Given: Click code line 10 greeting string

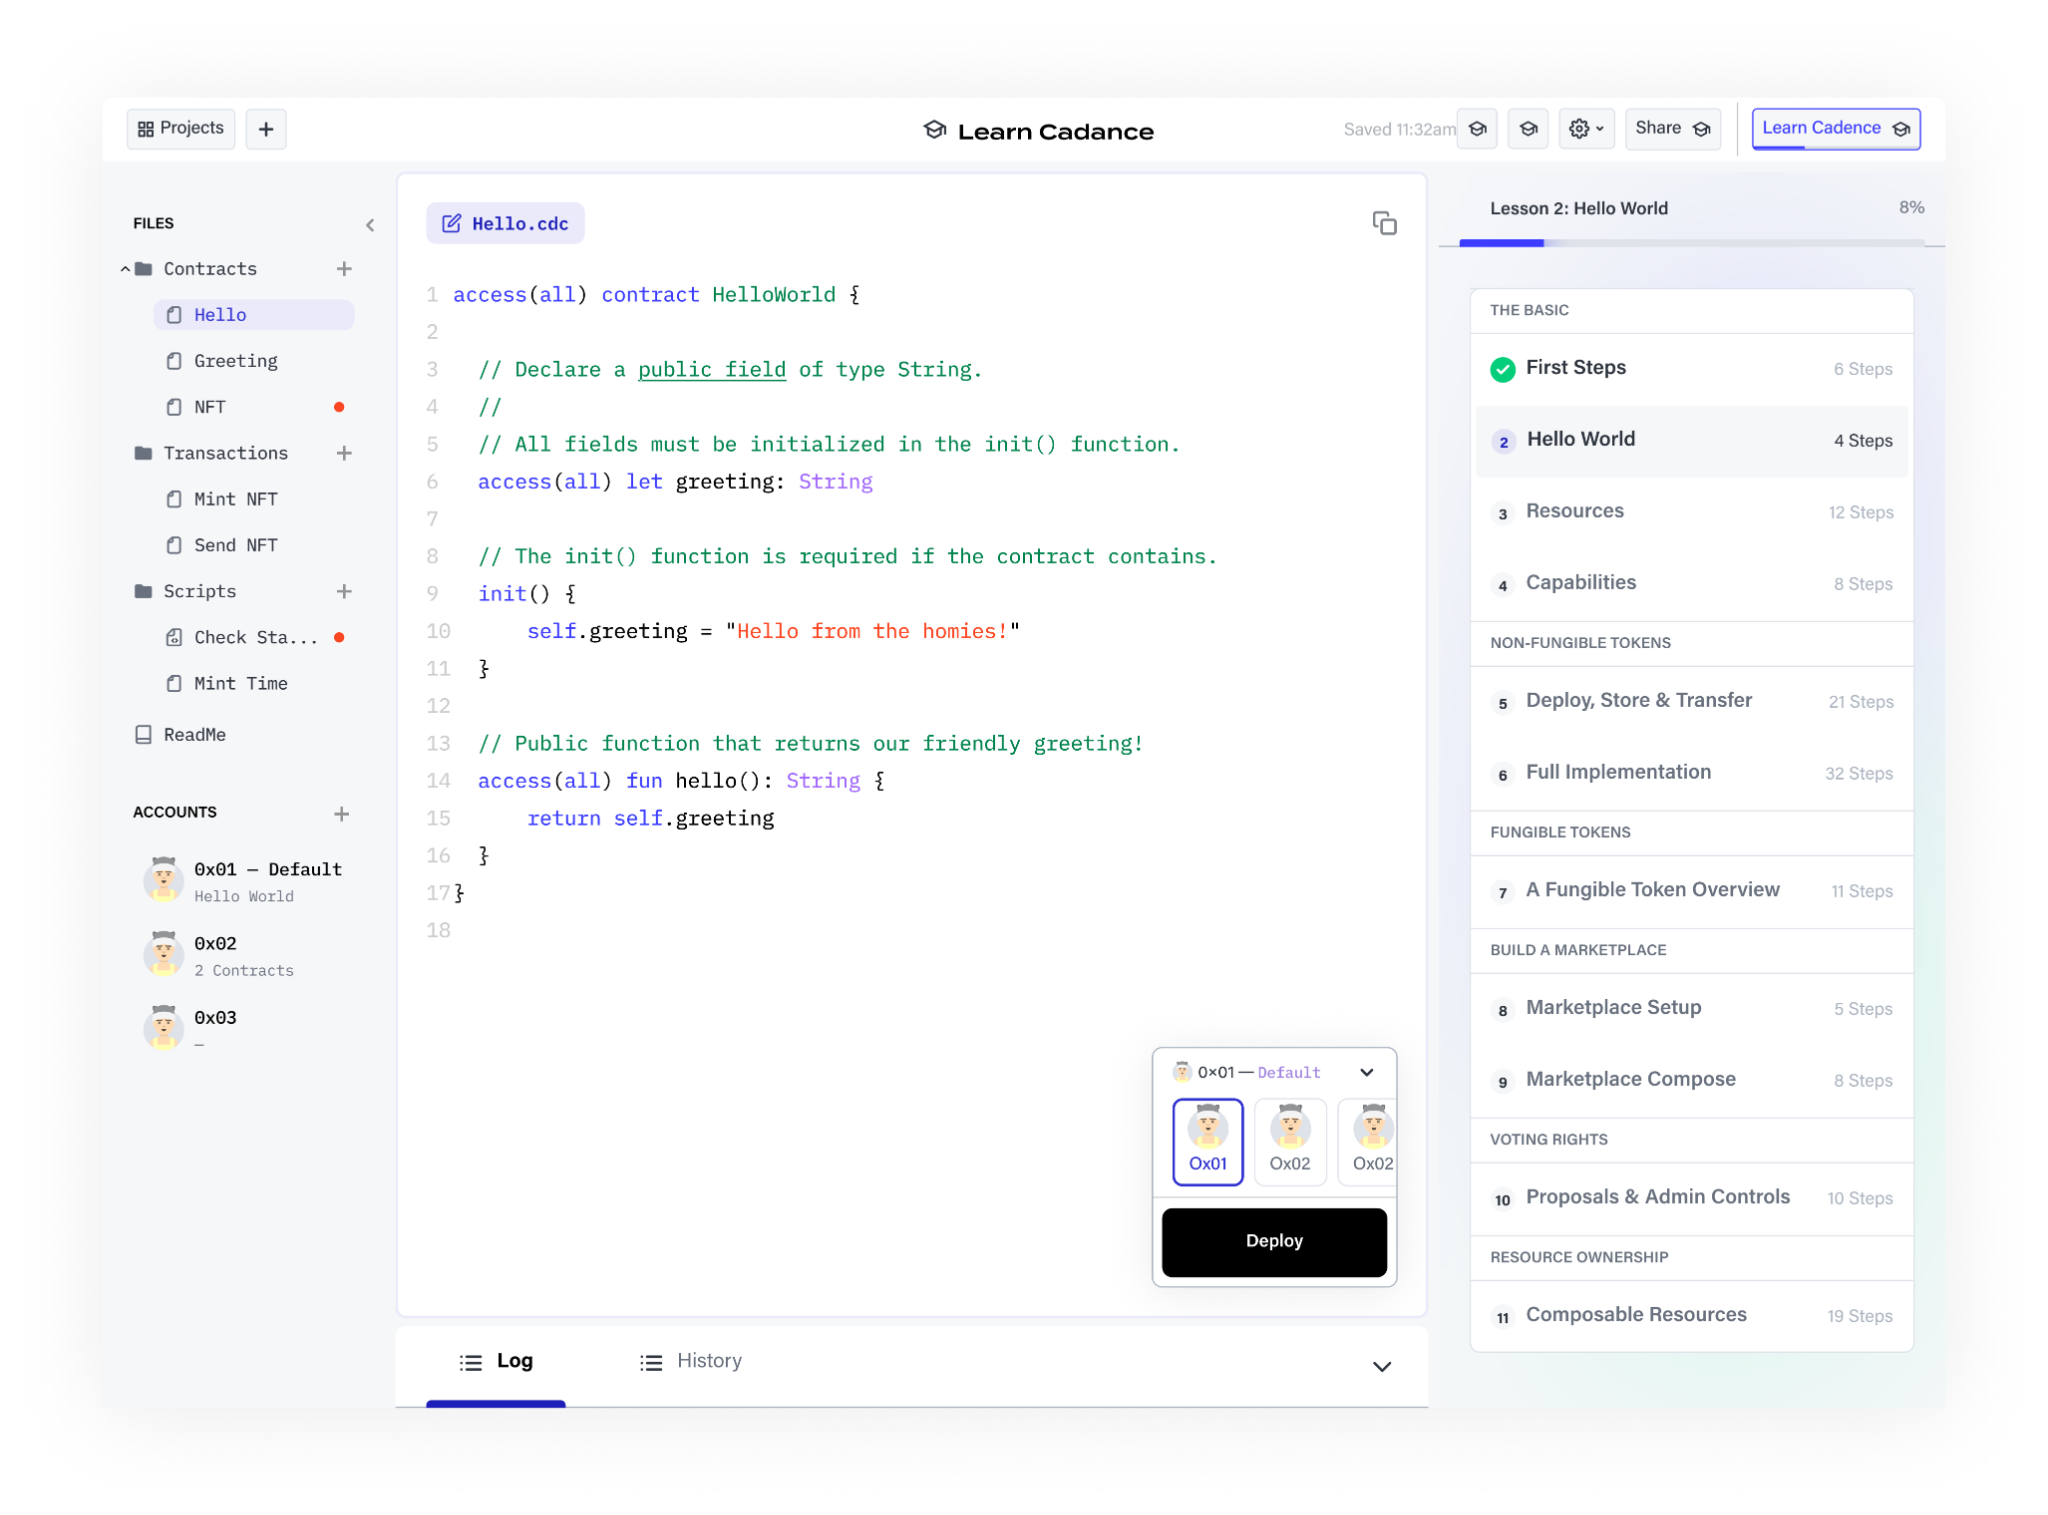Looking at the screenshot, I should point(872,631).
